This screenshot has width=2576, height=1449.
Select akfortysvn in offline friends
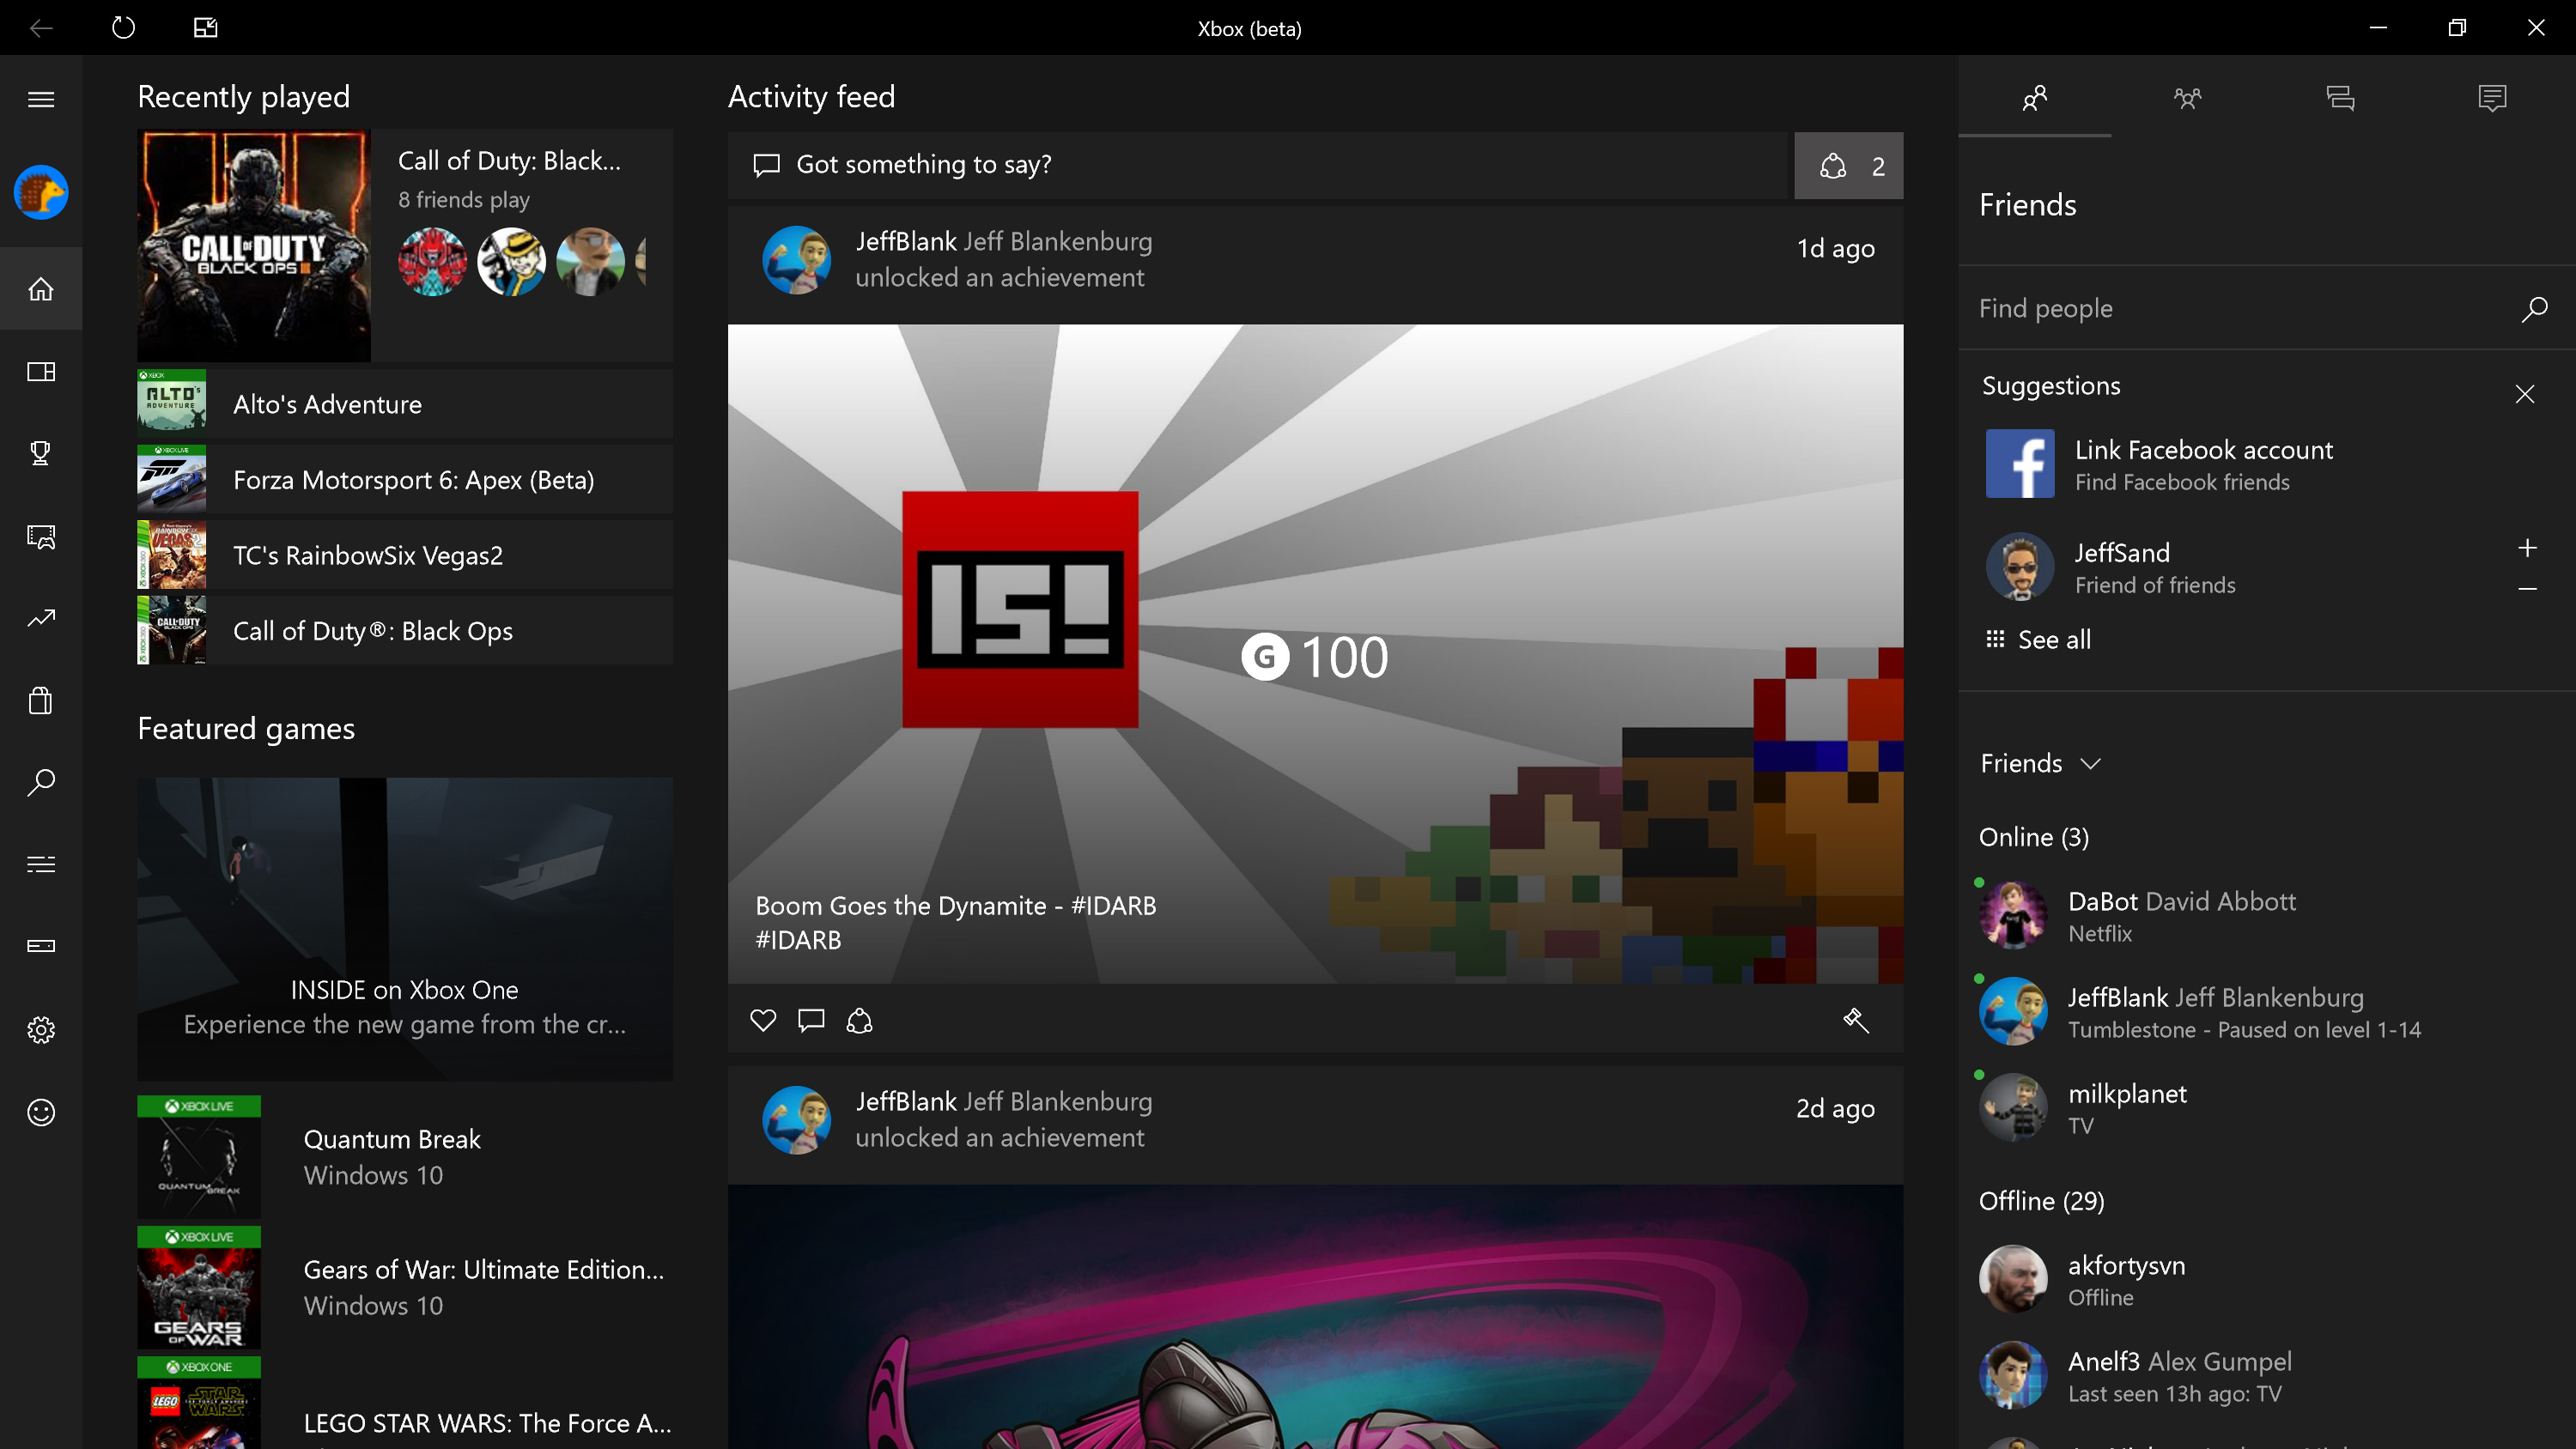coord(2266,1279)
